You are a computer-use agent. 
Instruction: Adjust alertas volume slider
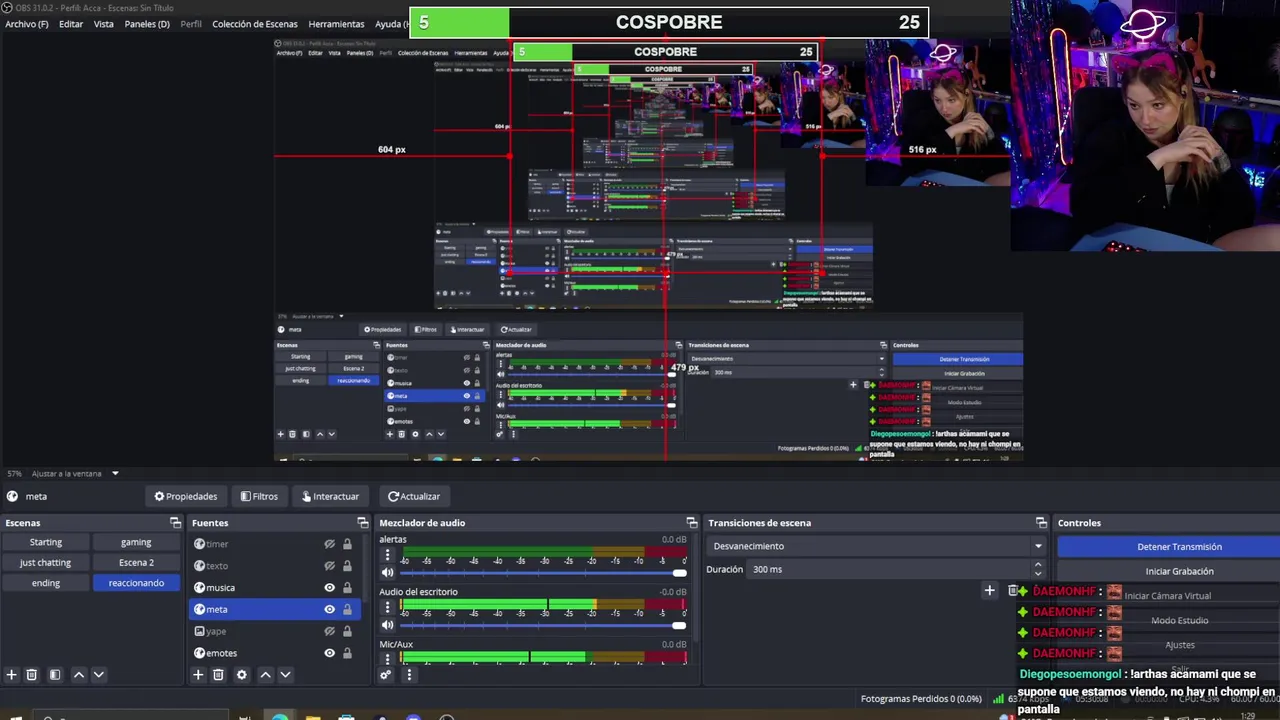click(543, 573)
